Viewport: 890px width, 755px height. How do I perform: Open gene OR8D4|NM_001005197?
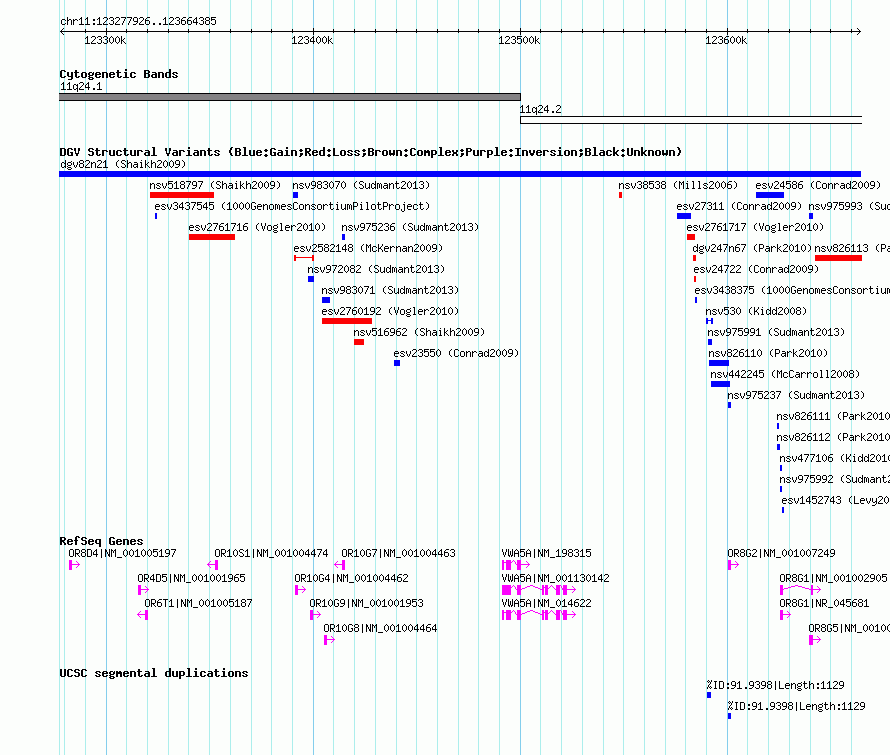(x=122, y=553)
